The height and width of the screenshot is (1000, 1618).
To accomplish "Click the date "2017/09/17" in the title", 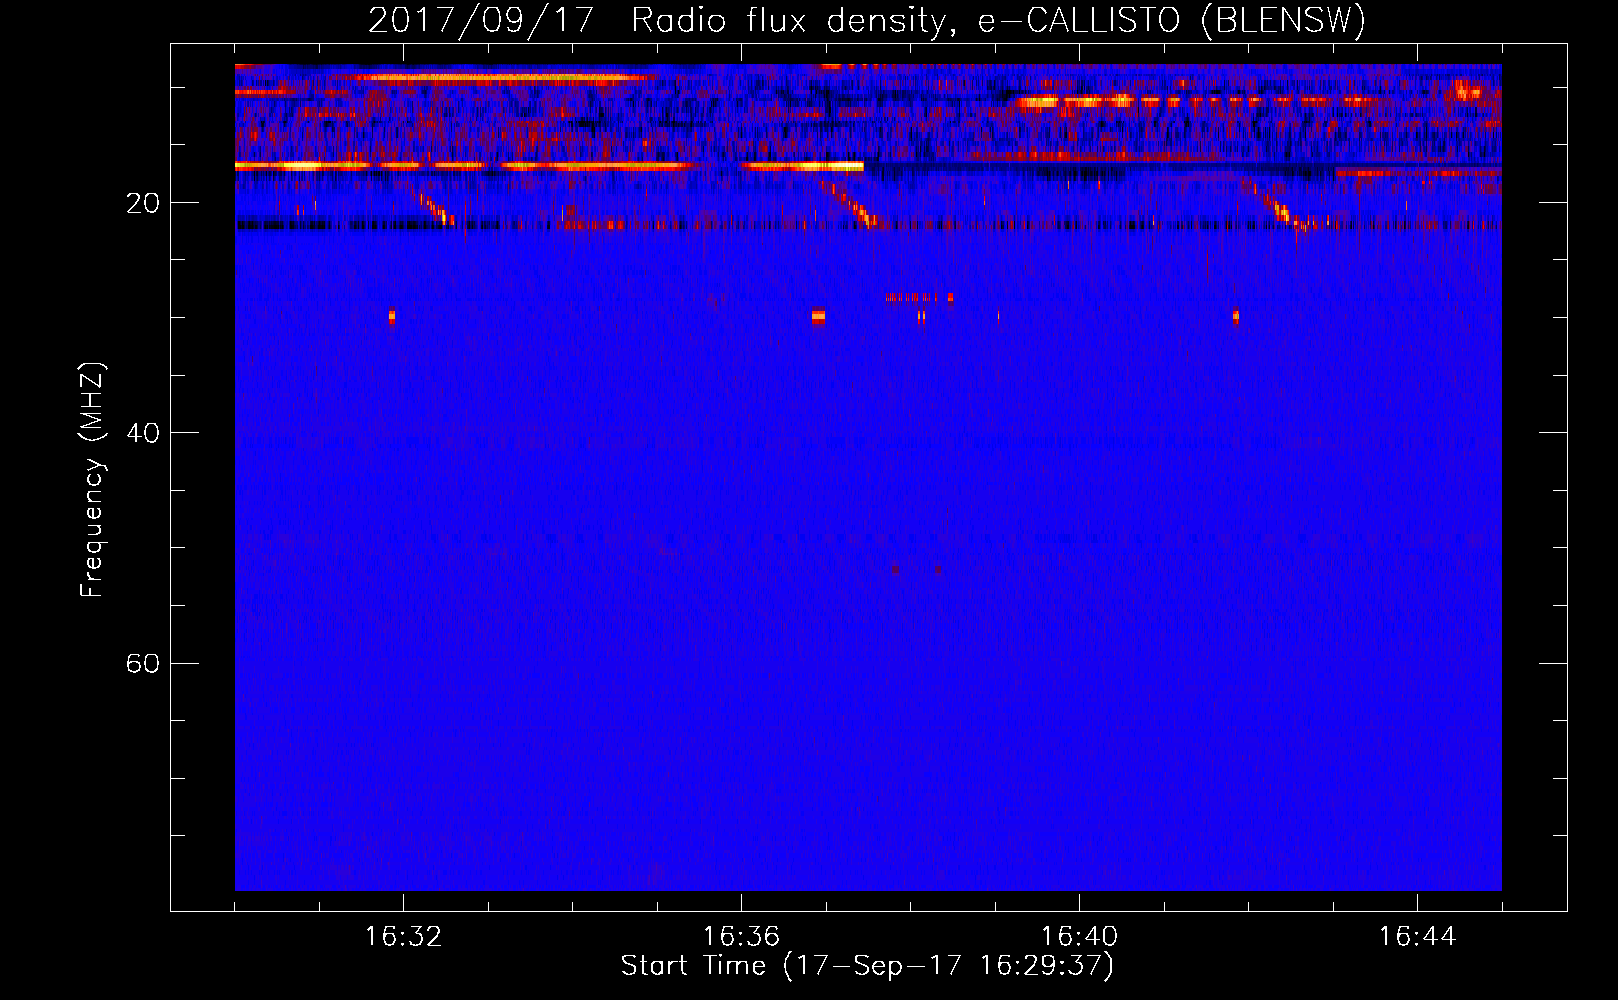I will click(481, 21).
